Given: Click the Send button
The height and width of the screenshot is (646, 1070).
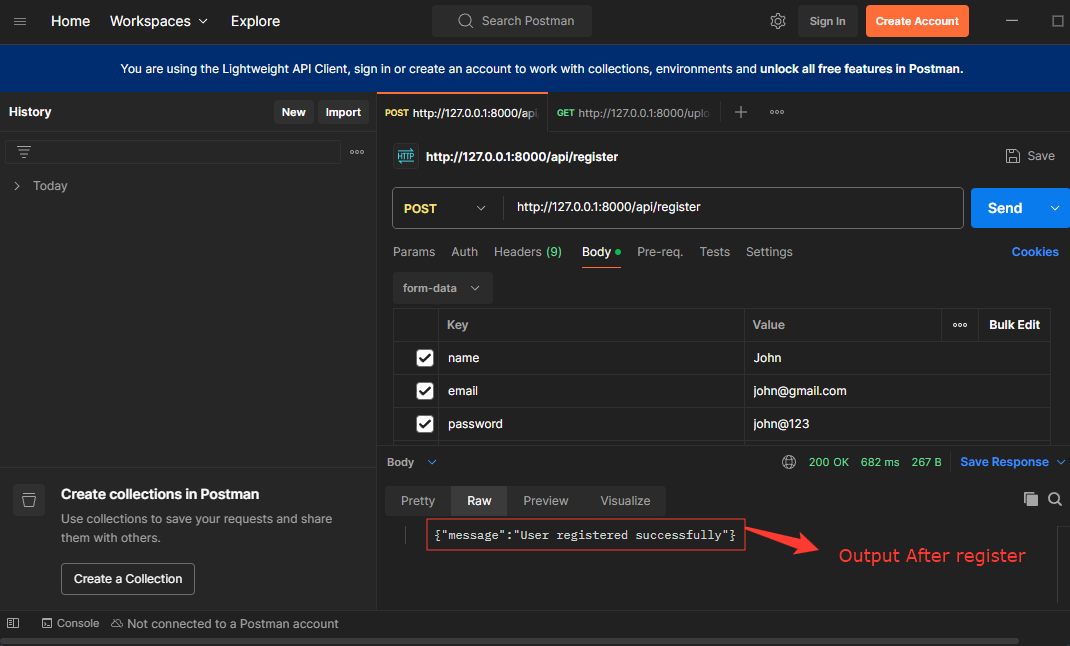Looking at the screenshot, I should tap(1005, 208).
